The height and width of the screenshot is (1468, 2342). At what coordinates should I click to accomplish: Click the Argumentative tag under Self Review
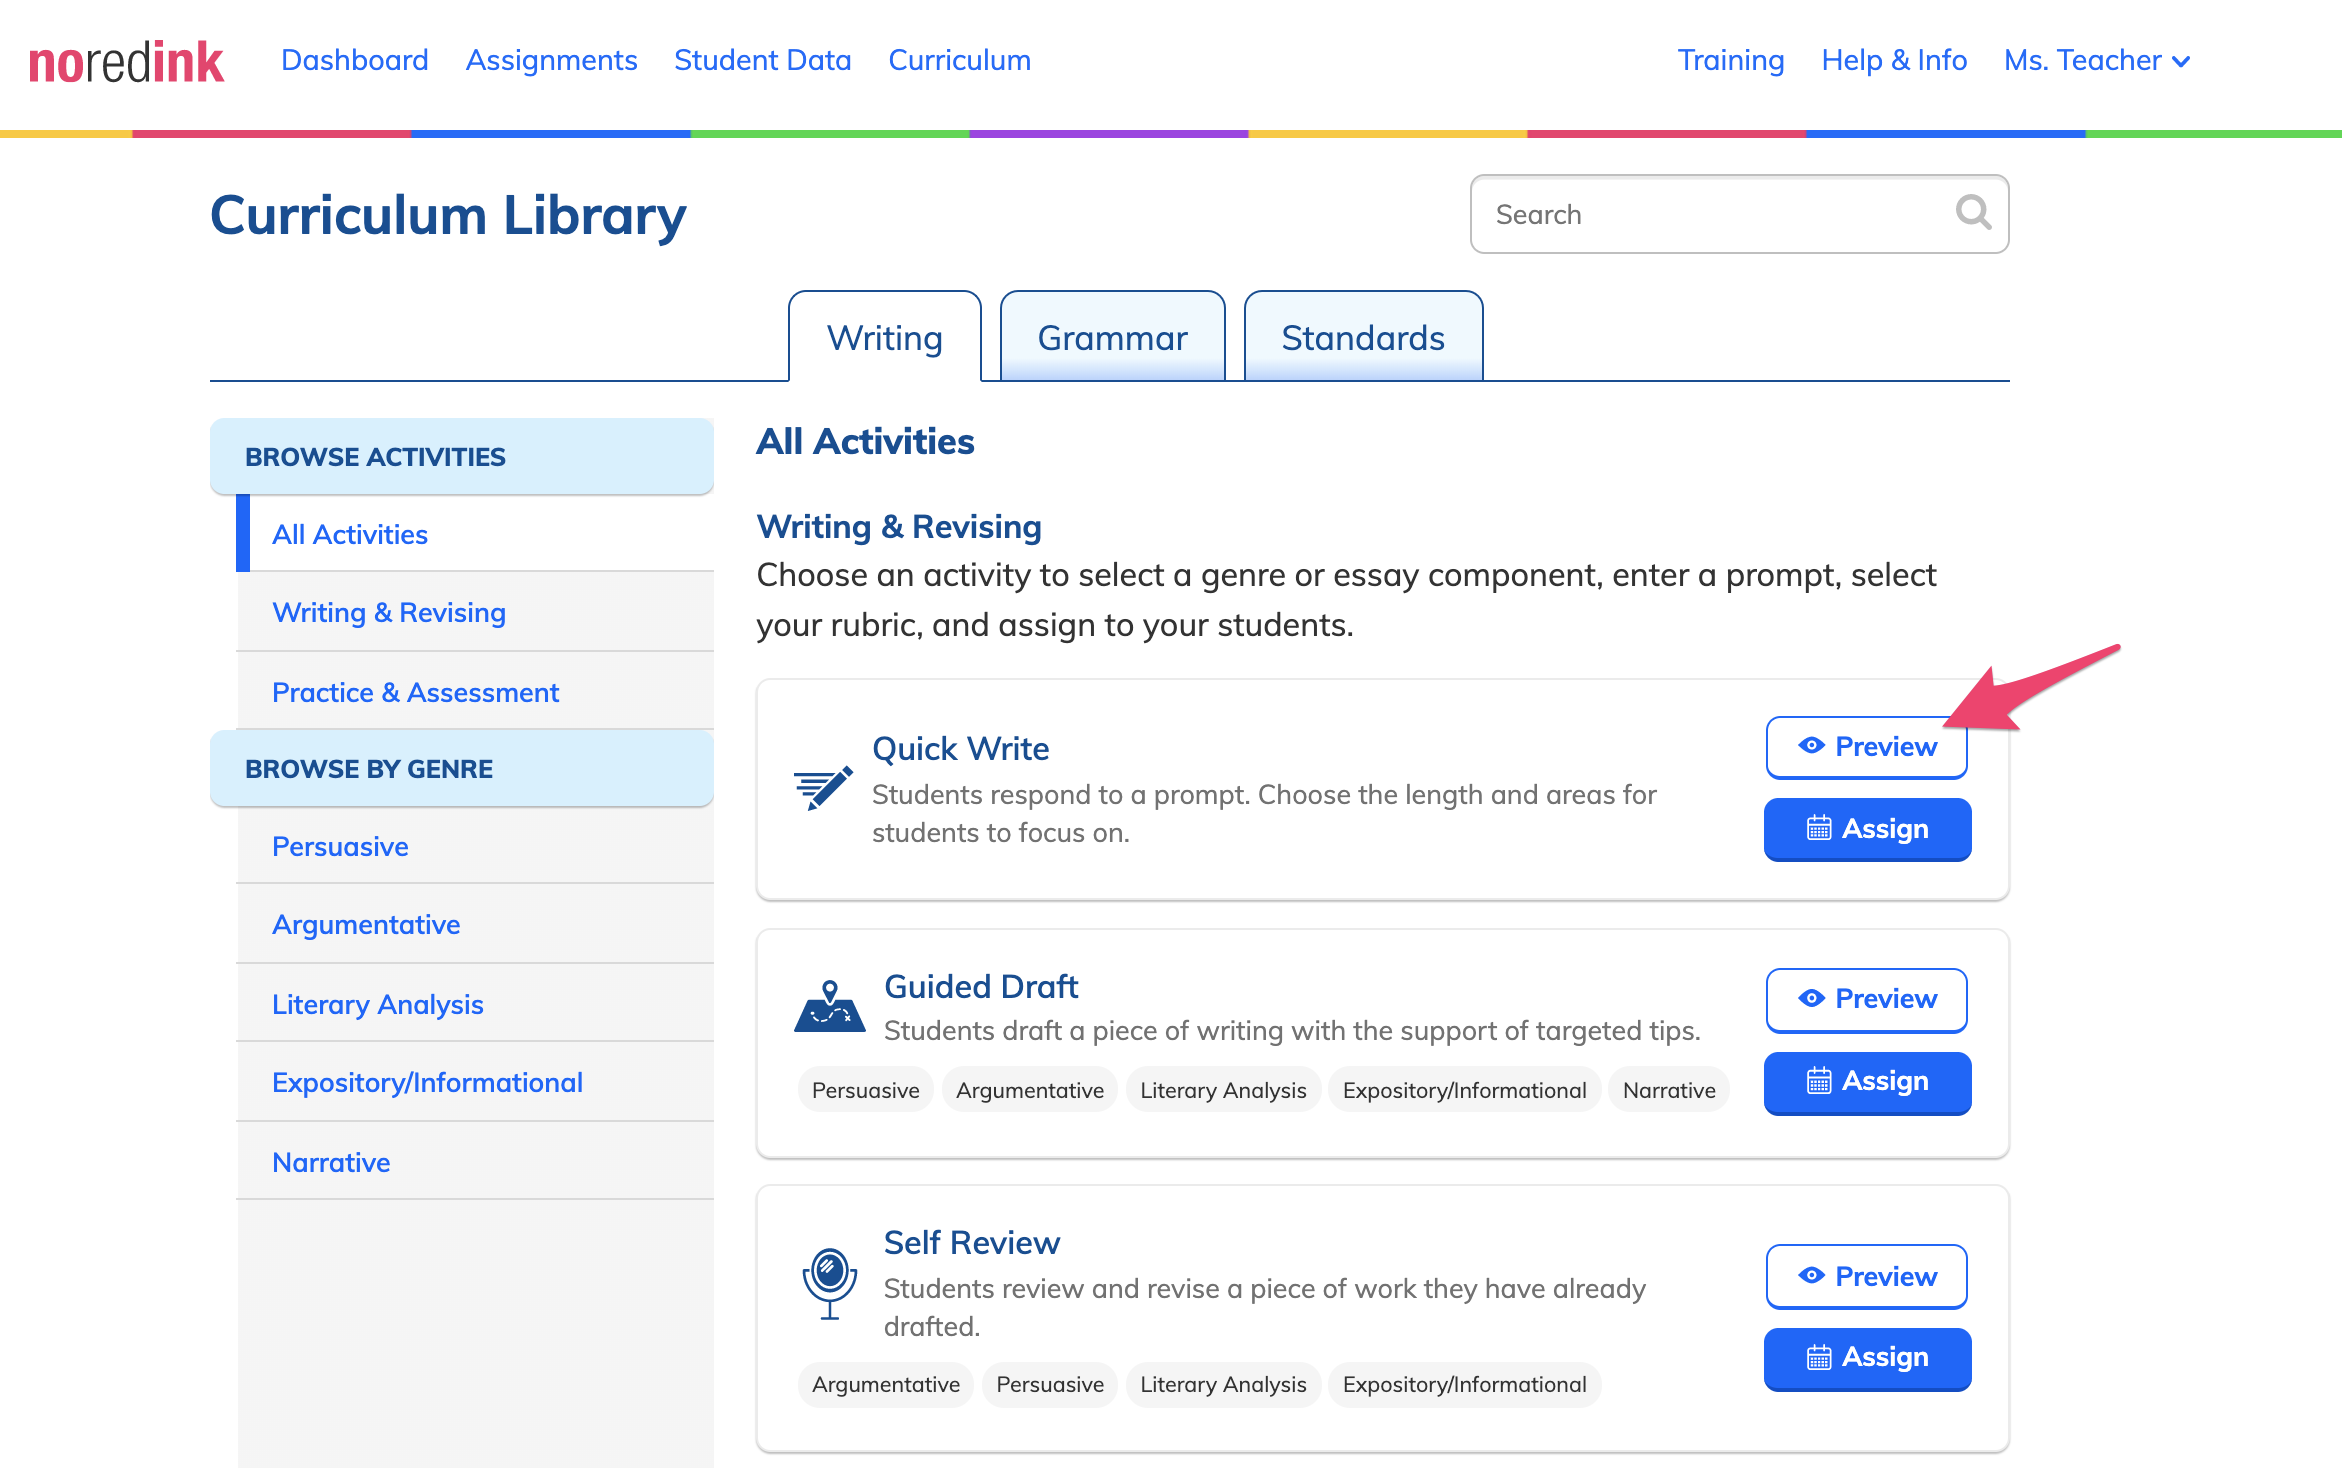pyautogui.click(x=886, y=1384)
